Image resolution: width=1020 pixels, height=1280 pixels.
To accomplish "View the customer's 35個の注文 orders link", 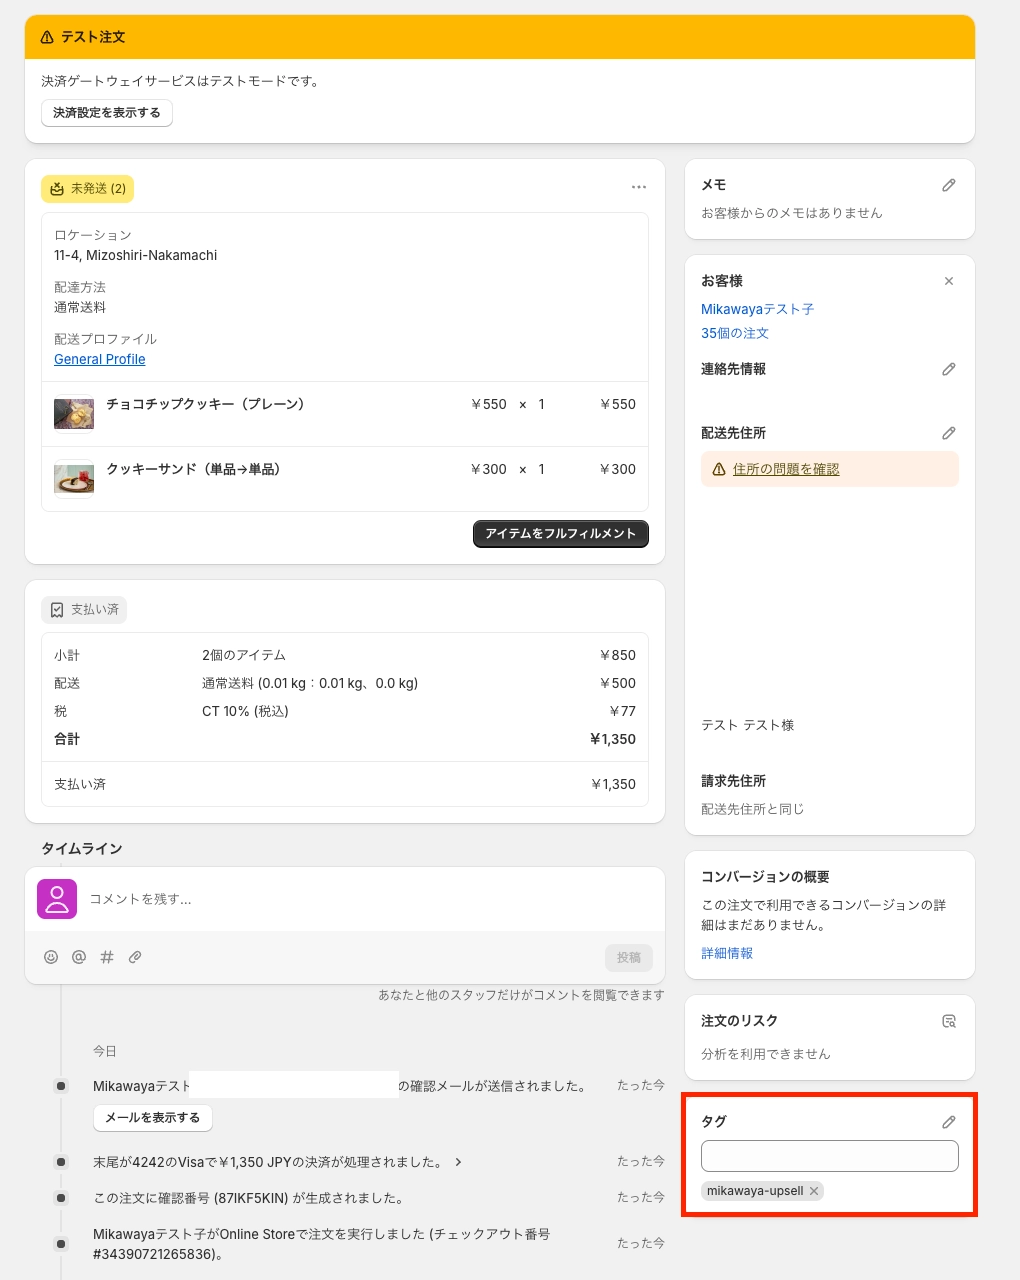I will pos(735,333).
